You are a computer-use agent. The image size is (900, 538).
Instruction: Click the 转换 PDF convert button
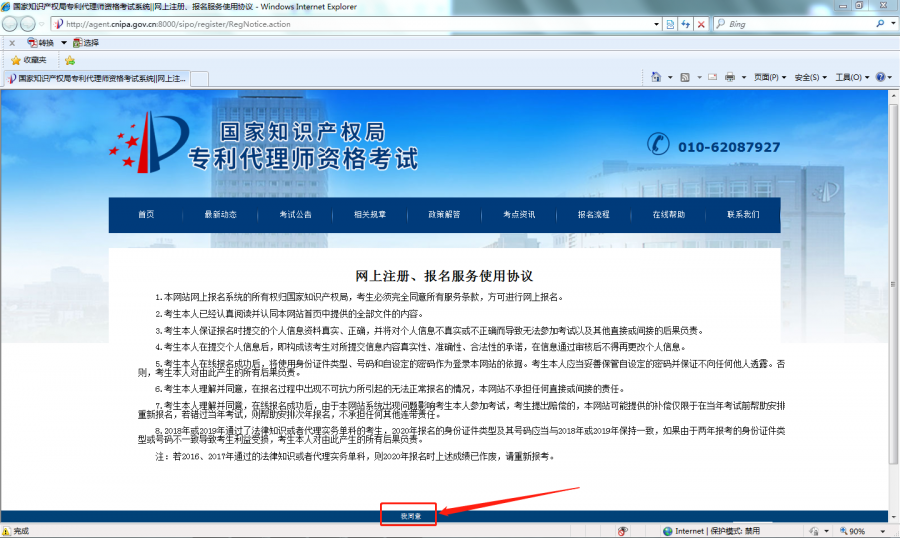(x=41, y=43)
